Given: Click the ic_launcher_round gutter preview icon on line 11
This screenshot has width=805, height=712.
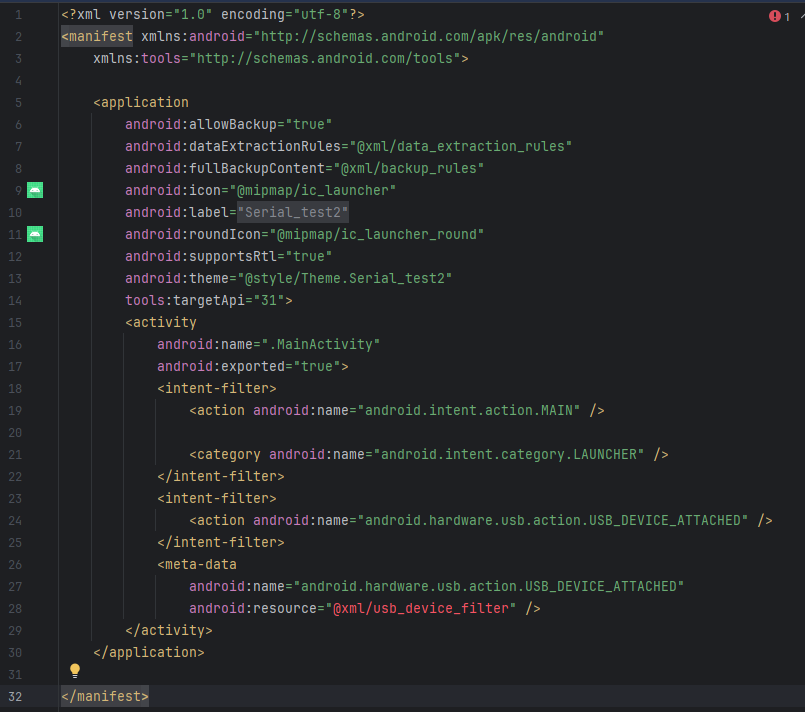Looking at the screenshot, I should click(x=35, y=235).
